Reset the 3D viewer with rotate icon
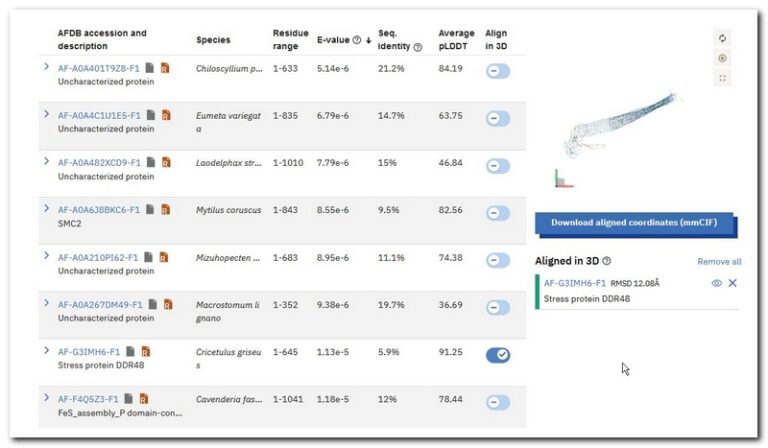Screen dimensions: 768x448 coord(722,38)
